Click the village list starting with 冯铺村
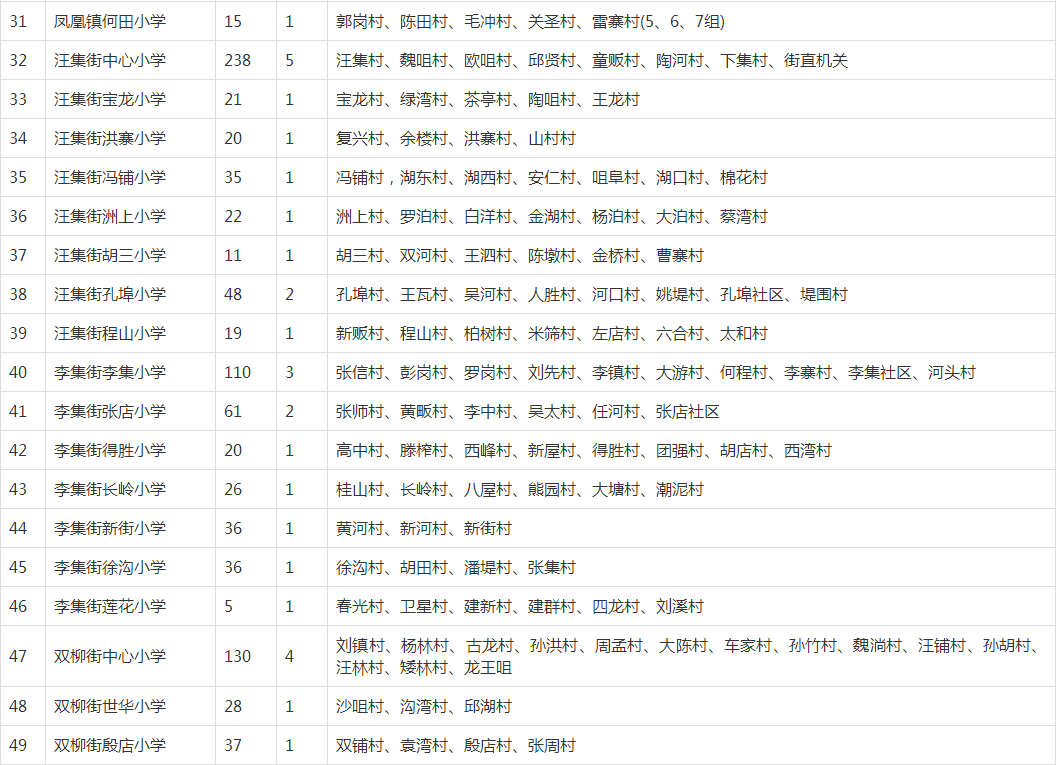Viewport: 1056px width, 765px height. [551, 177]
